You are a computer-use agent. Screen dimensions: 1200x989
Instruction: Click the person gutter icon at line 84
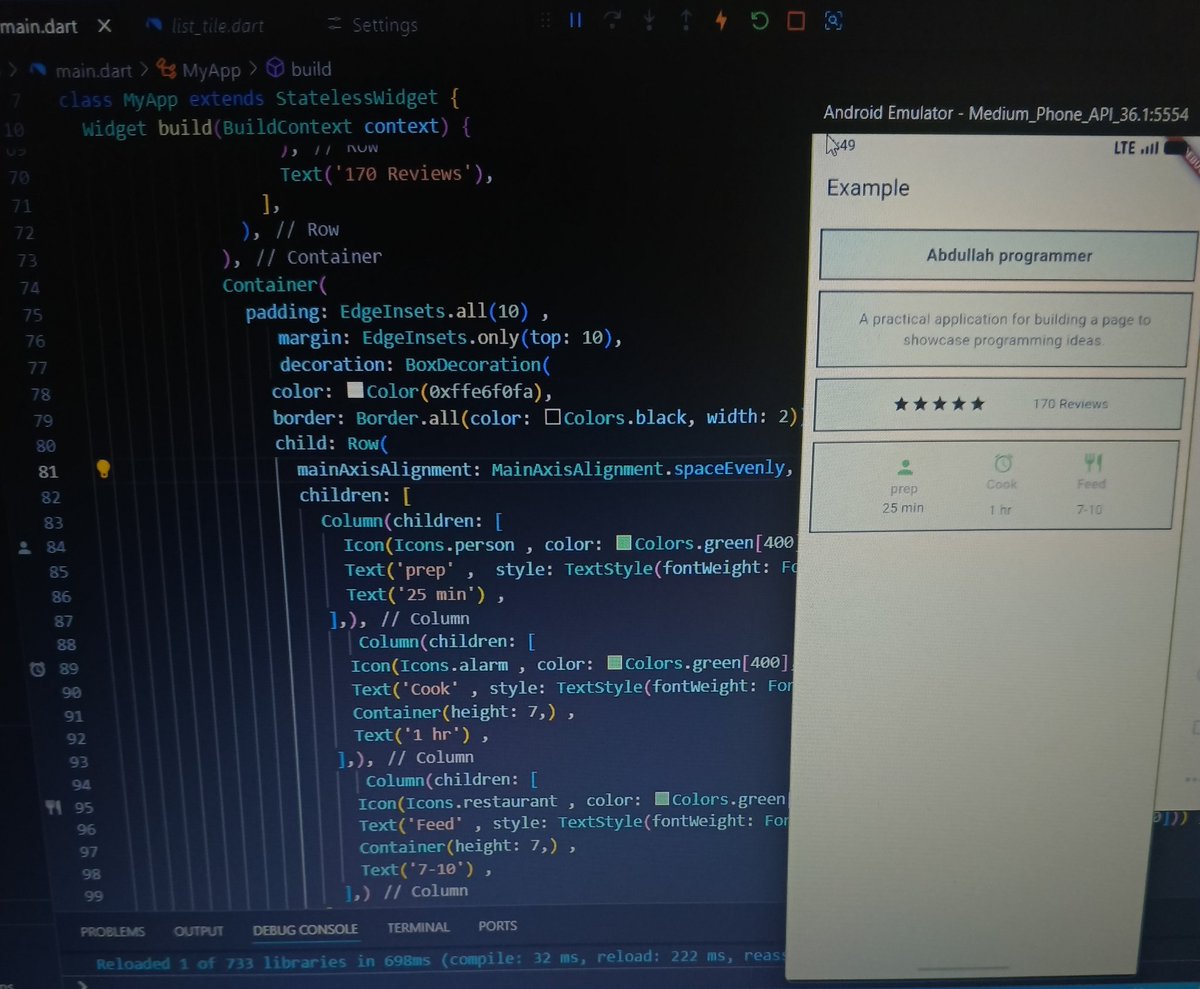coord(27,546)
